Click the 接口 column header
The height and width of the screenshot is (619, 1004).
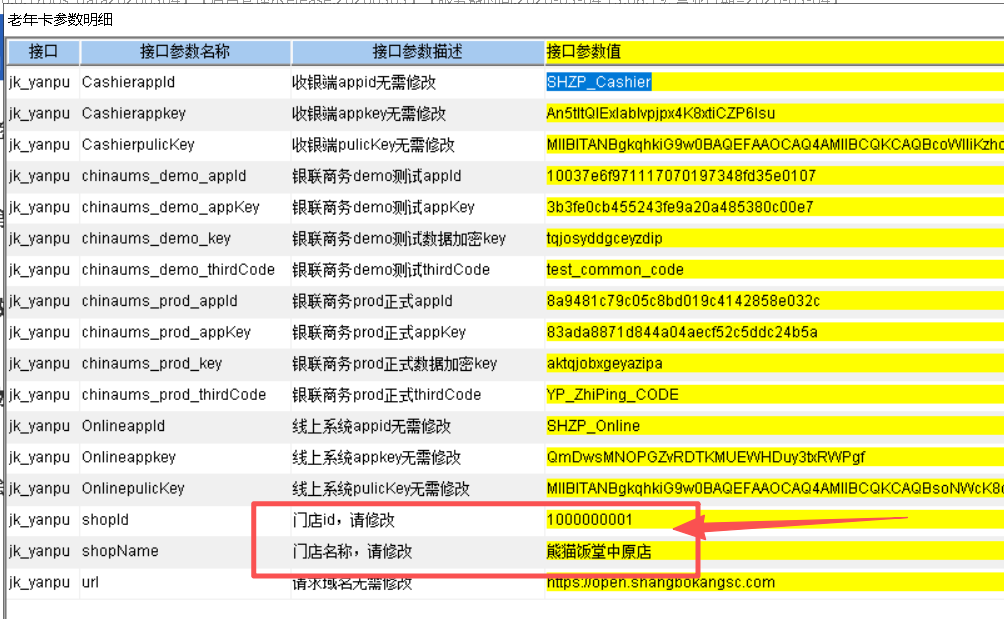(43, 52)
